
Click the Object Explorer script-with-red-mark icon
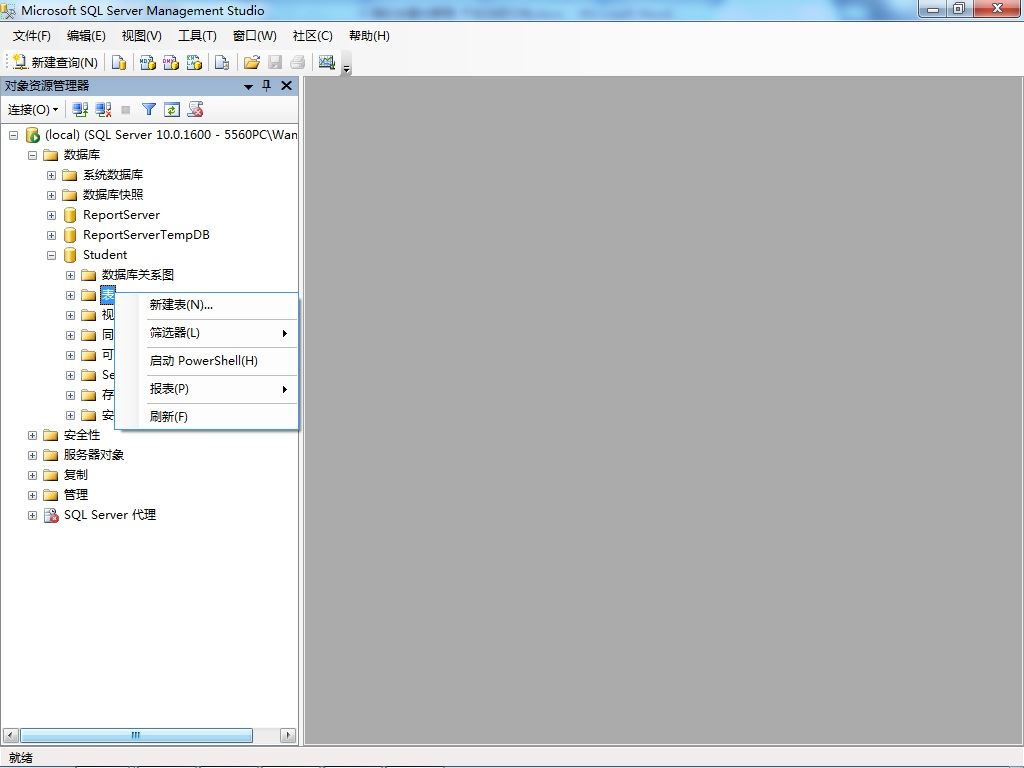coord(195,110)
